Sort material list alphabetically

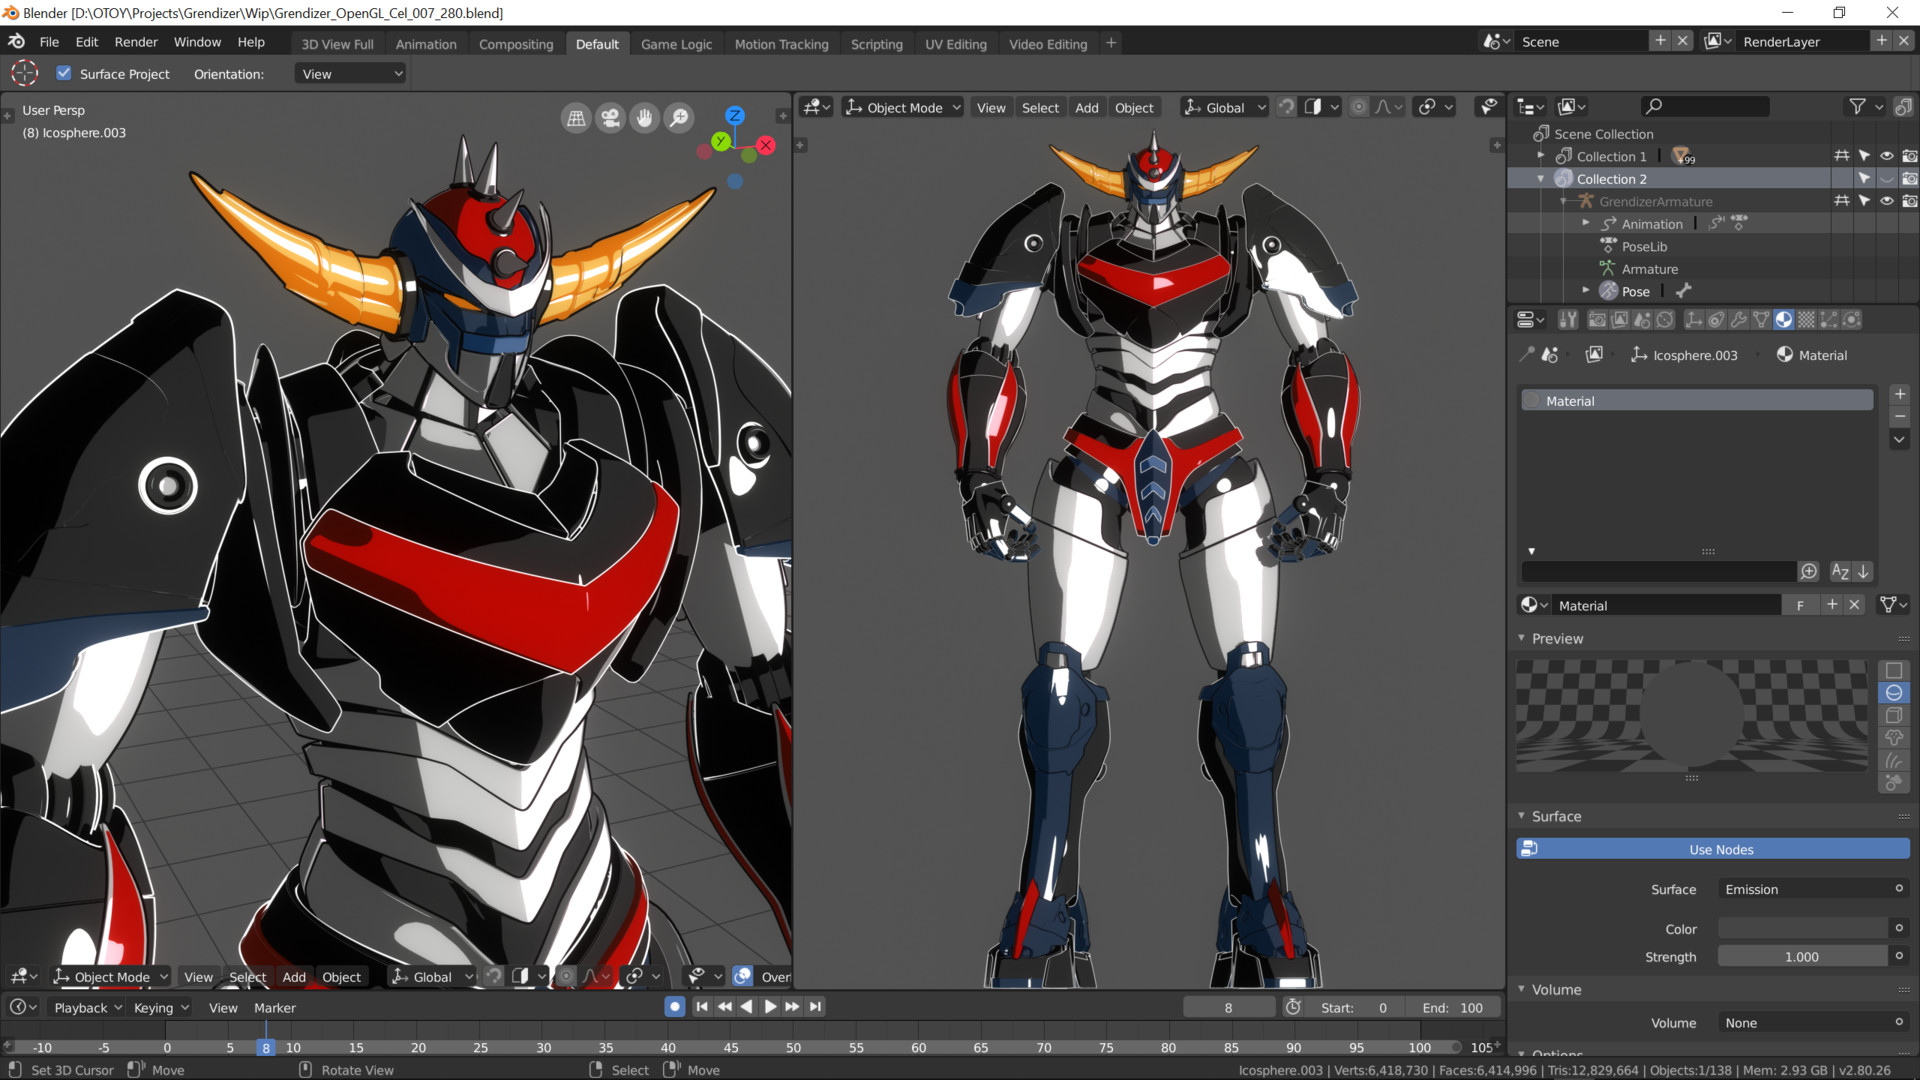1840,572
